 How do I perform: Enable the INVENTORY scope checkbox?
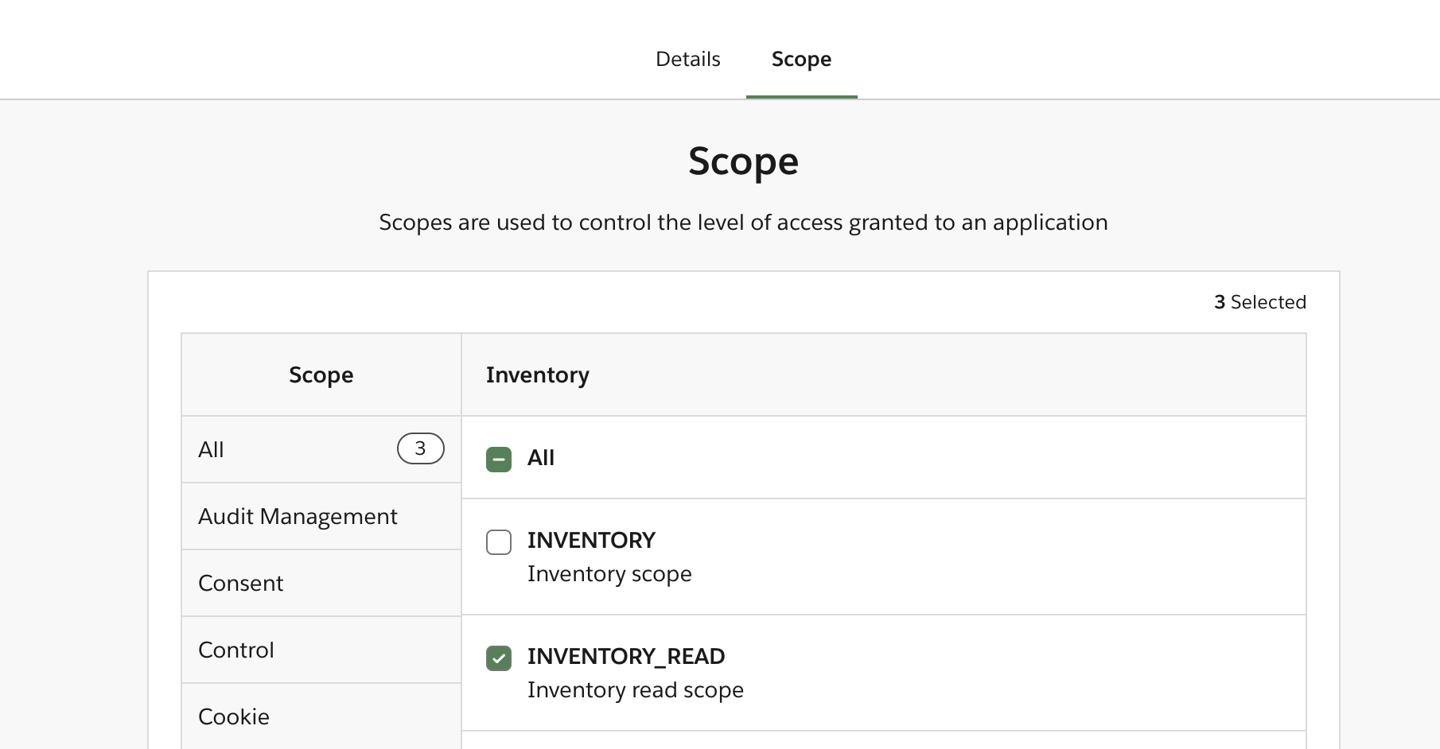point(499,542)
